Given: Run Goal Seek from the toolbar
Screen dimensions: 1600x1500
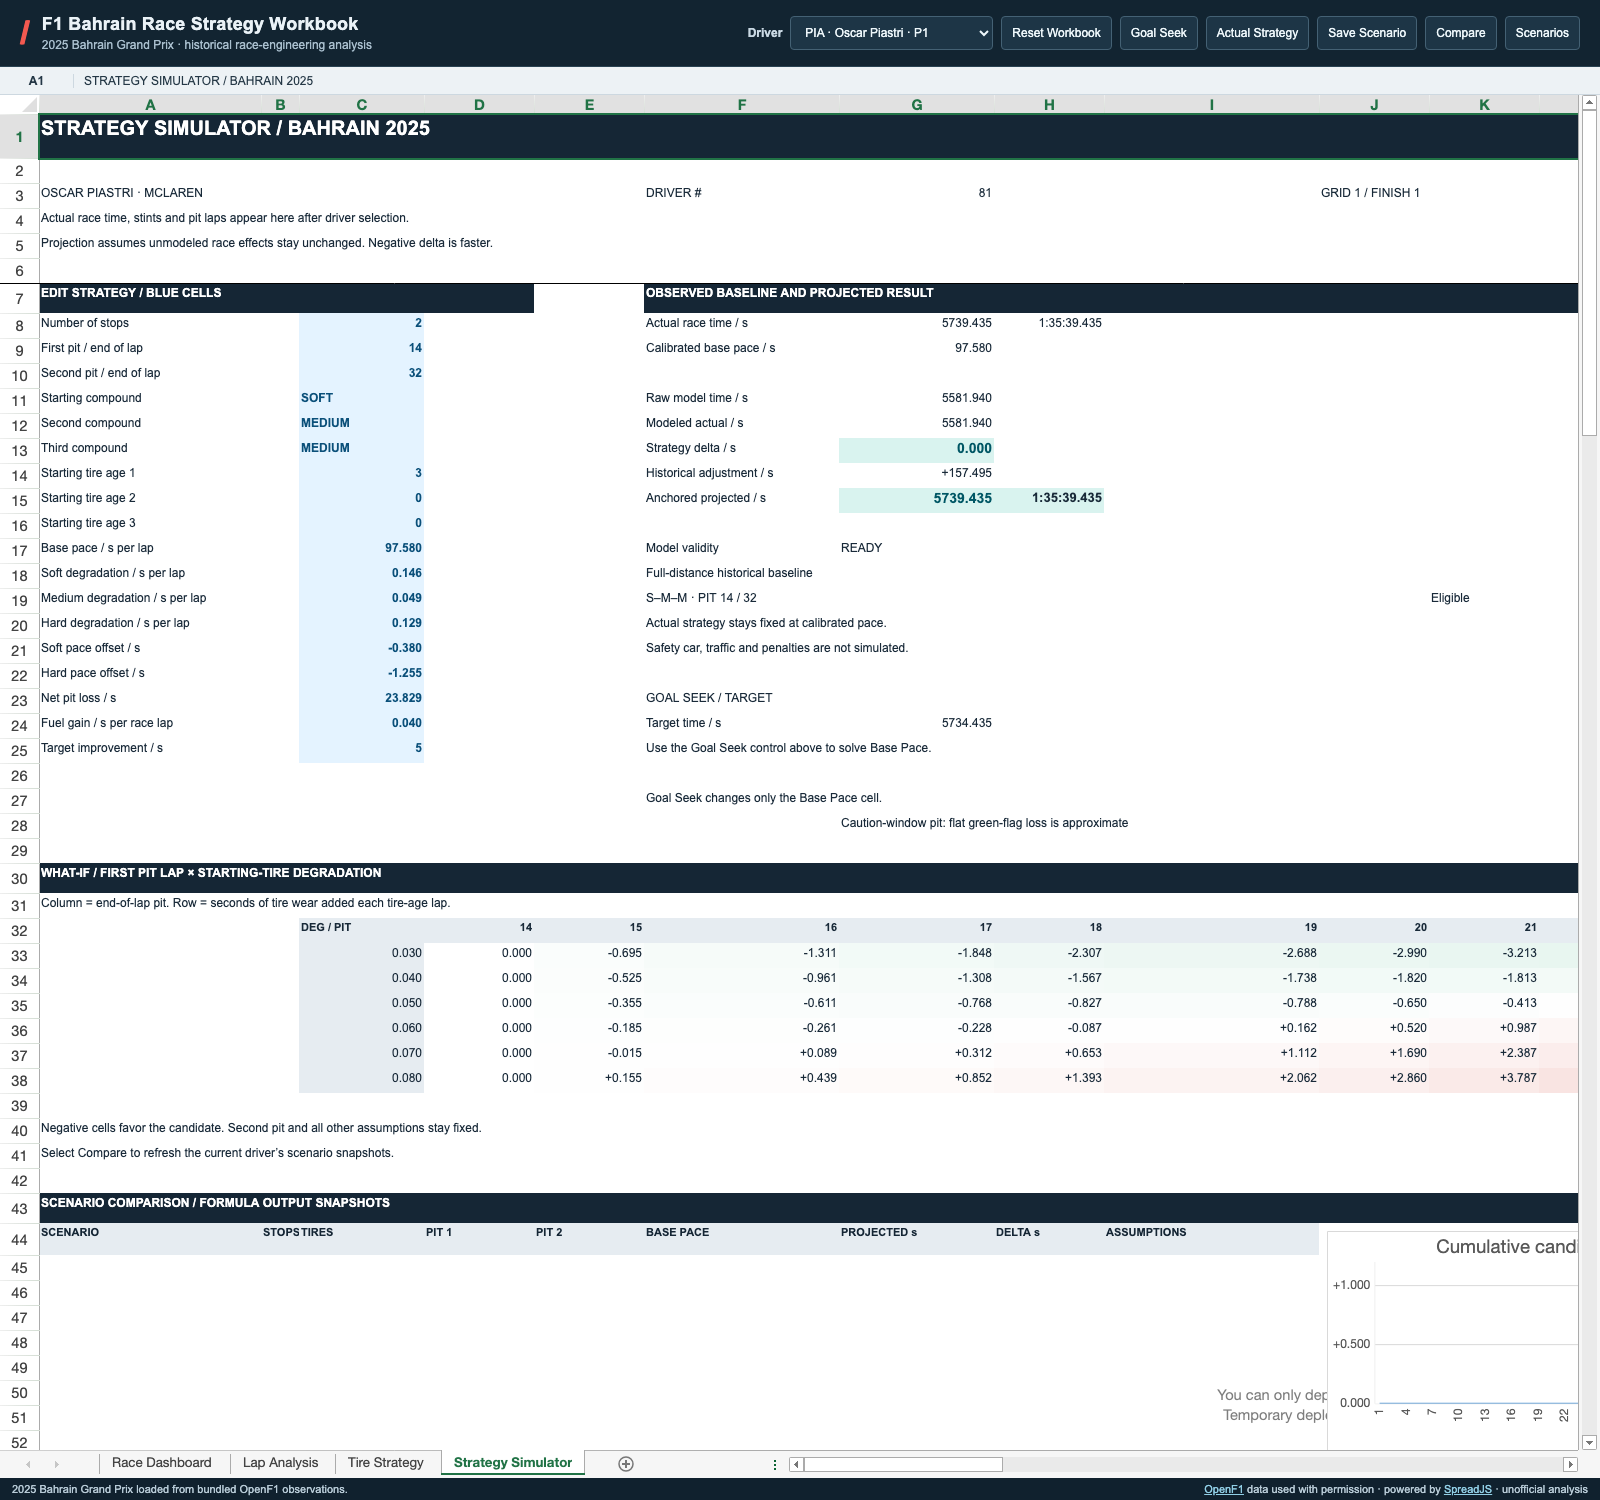Looking at the screenshot, I should [1159, 33].
